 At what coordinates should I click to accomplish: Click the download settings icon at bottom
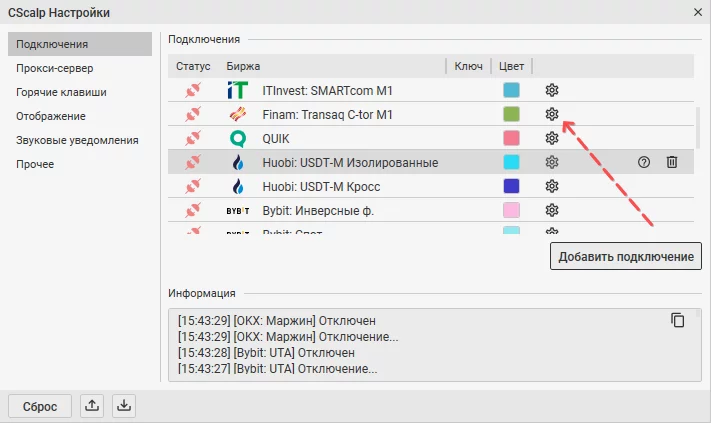pyautogui.click(x=123, y=406)
